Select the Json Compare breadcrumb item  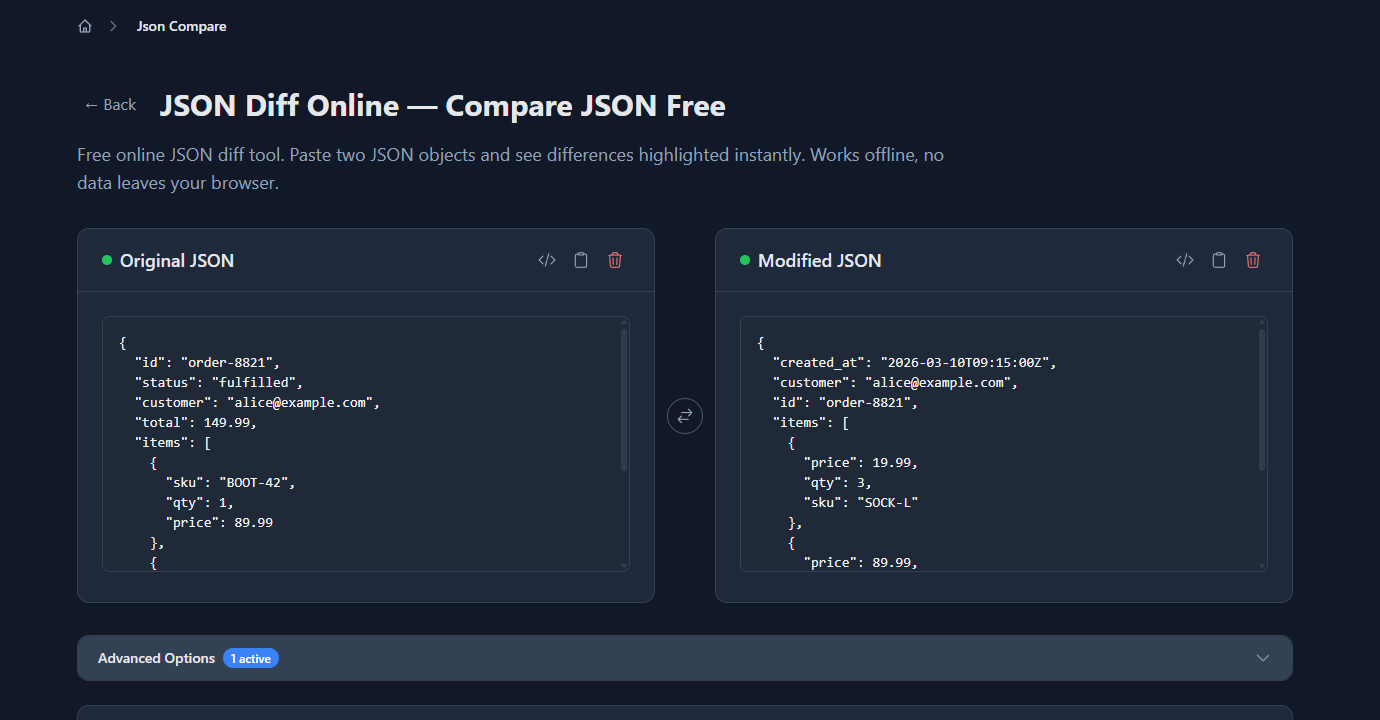[x=181, y=26]
